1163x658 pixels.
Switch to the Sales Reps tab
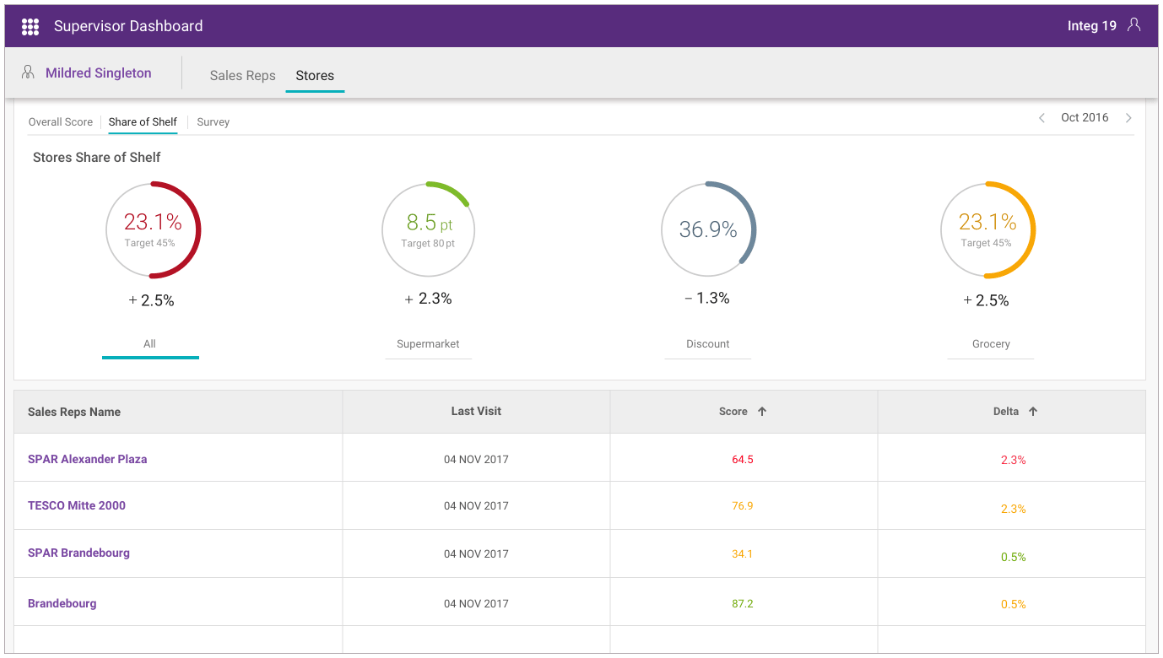[x=242, y=75]
